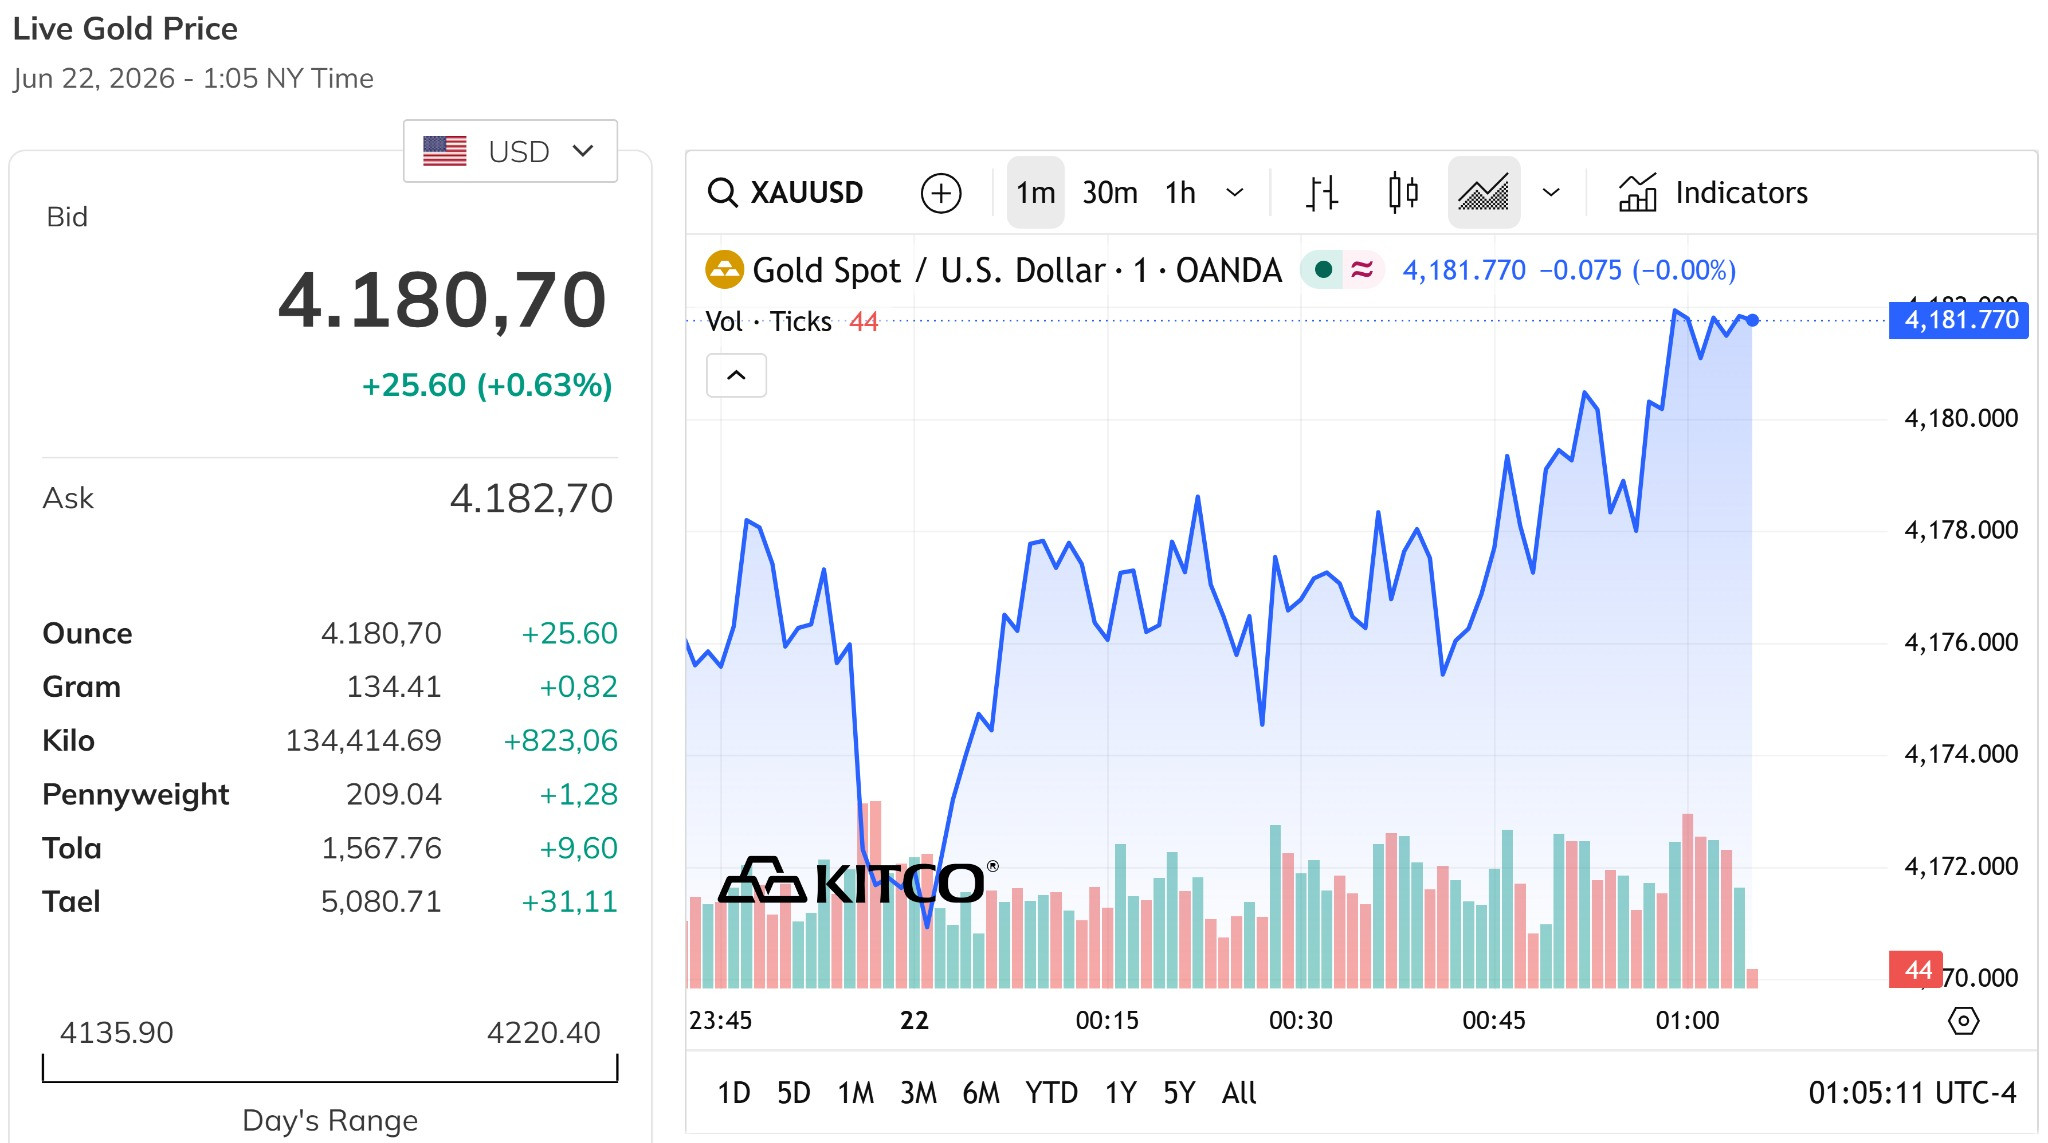Choose the YTD date range

tap(1051, 1093)
